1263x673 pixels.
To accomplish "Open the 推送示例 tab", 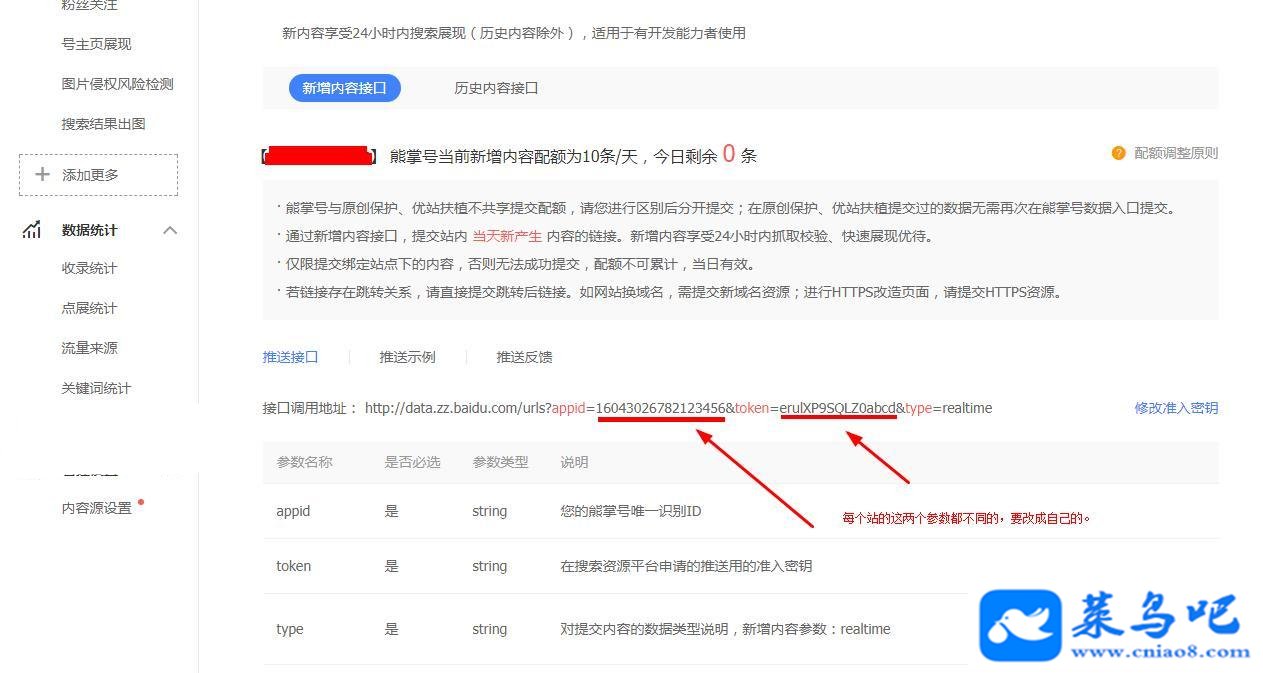I will (x=407, y=357).
